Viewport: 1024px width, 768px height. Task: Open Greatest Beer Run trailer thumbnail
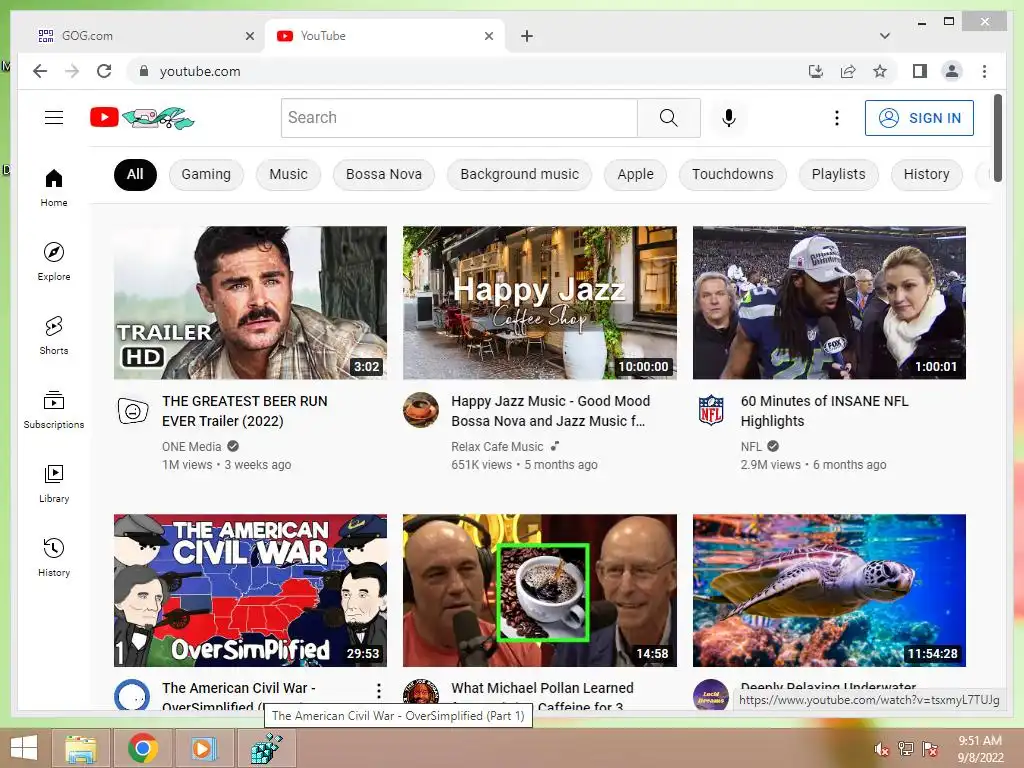coord(250,302)
